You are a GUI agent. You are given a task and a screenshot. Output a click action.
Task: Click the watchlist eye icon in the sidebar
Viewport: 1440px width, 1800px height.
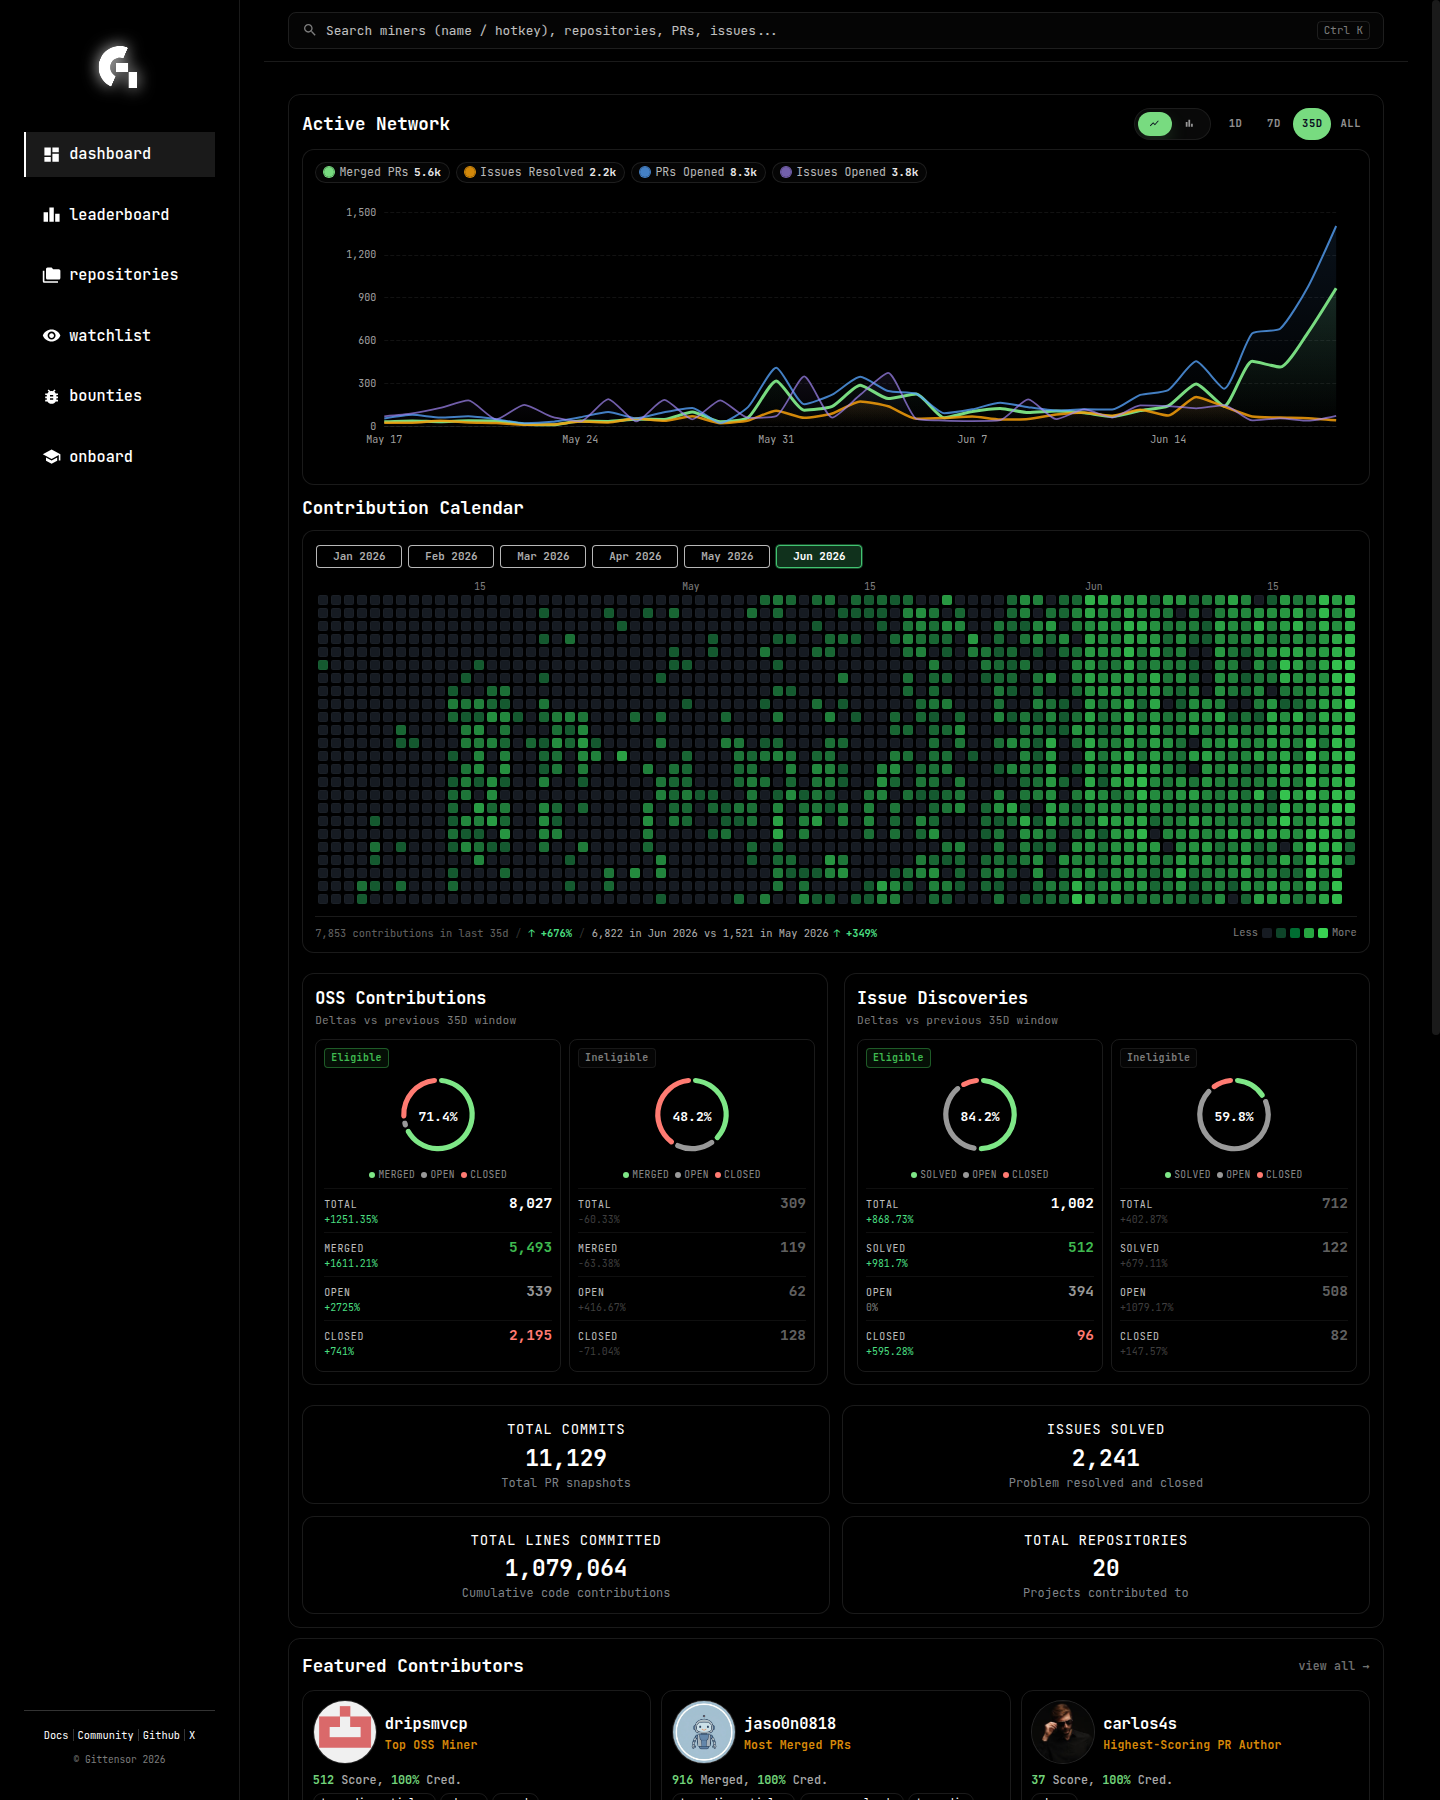pos(52,336)
